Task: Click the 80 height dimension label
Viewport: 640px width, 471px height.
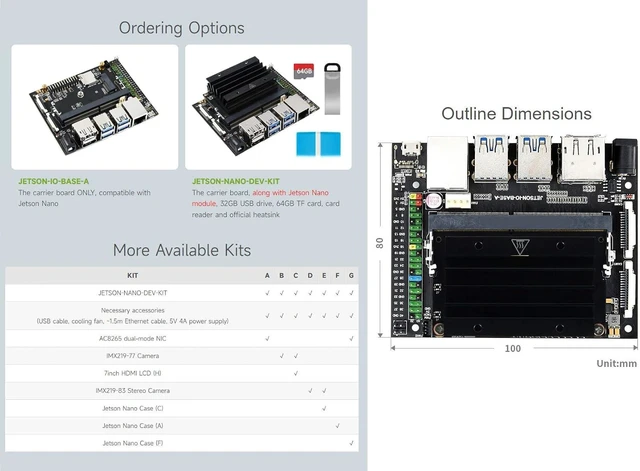Action: (380, 243)
